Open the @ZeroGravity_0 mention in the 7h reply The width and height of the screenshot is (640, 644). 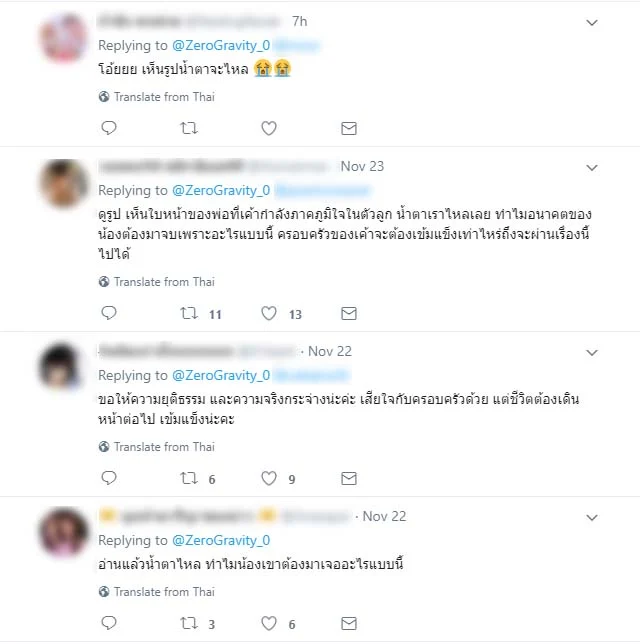[x=221, y=45]
